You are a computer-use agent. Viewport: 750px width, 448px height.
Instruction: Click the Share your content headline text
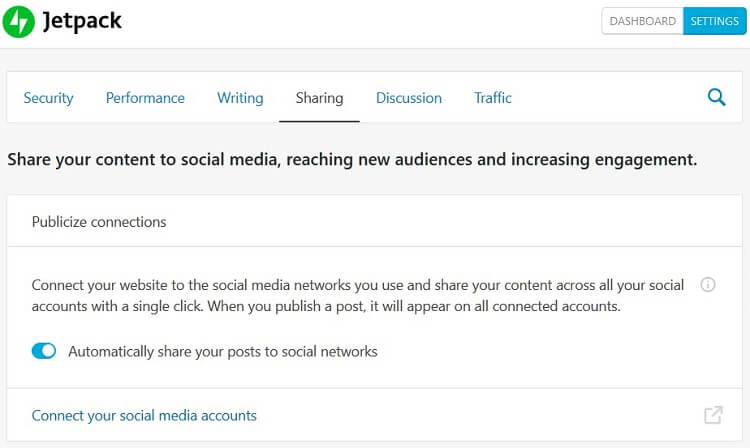(x=352, y=160)
